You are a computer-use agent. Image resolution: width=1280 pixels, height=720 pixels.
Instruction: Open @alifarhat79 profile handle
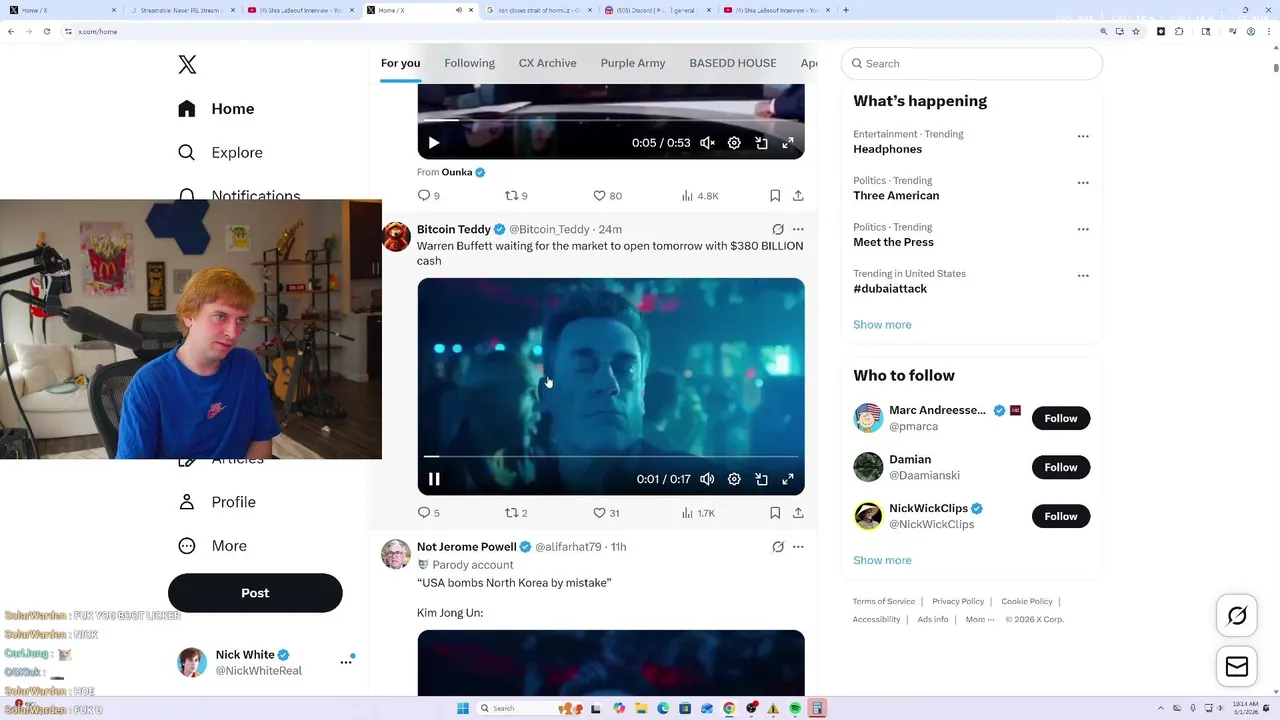click(568, 547)
